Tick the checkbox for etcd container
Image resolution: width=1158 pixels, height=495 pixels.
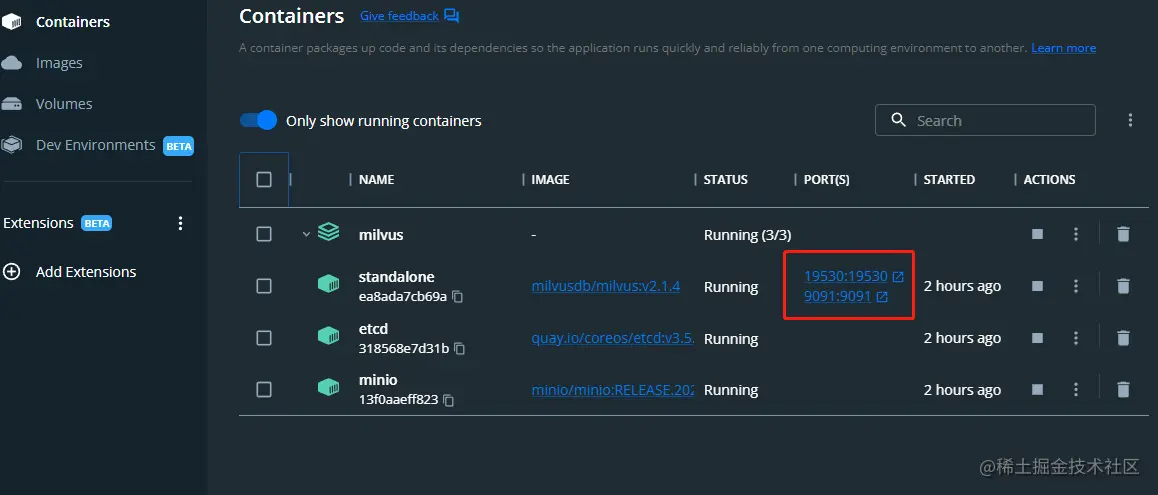click(264, 338)
